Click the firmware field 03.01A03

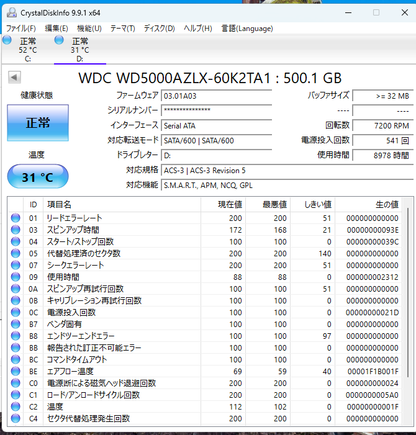tap(217, 96)
